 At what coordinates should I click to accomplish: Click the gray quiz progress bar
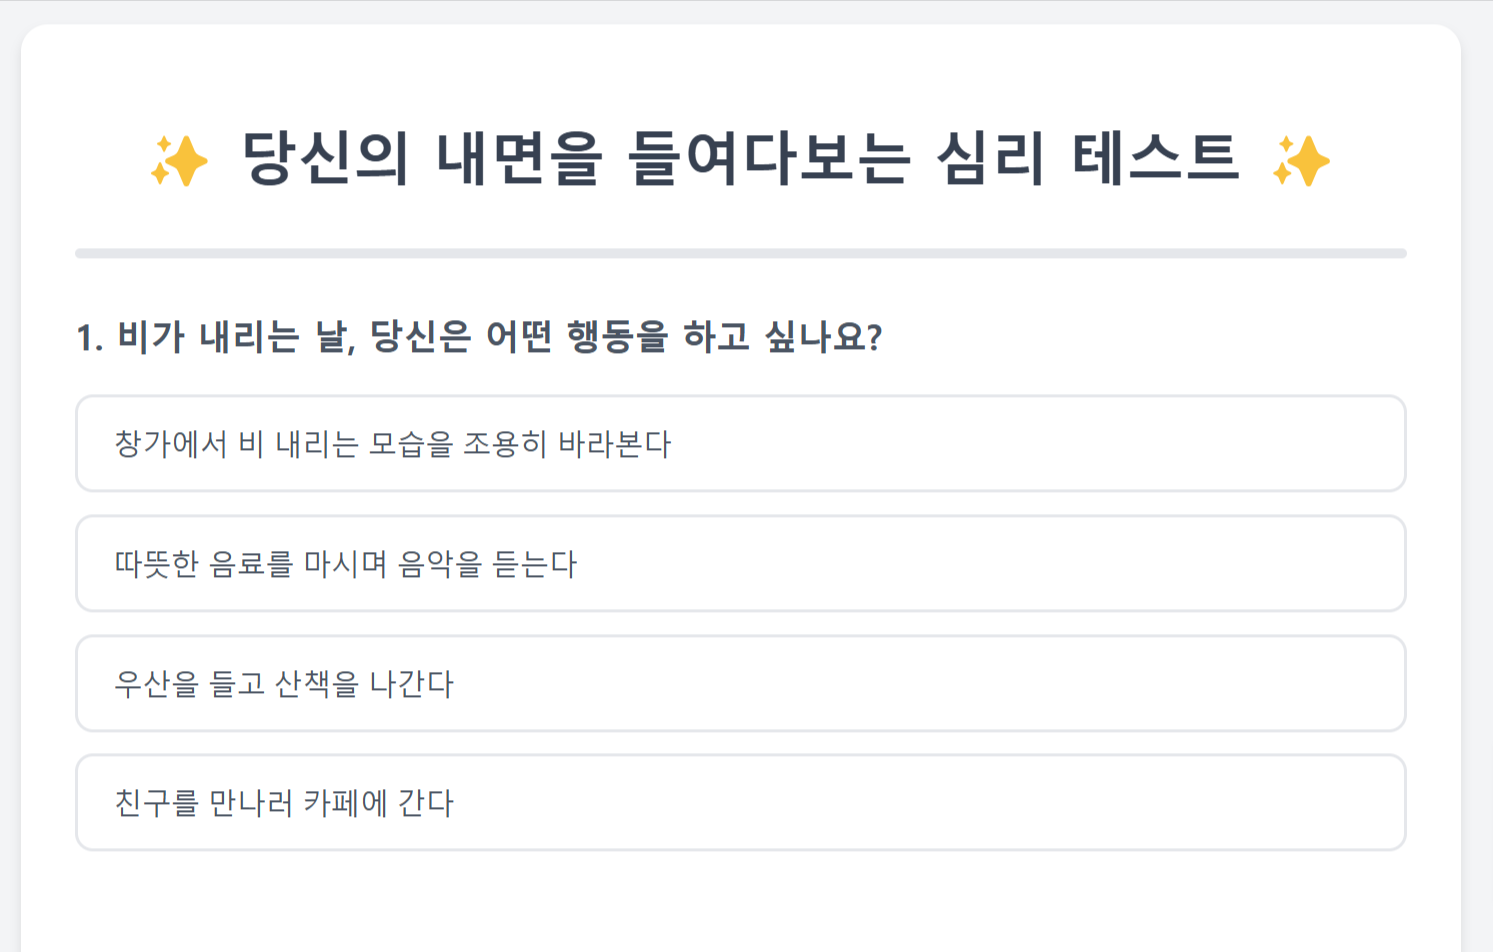(x=740, y=254)
